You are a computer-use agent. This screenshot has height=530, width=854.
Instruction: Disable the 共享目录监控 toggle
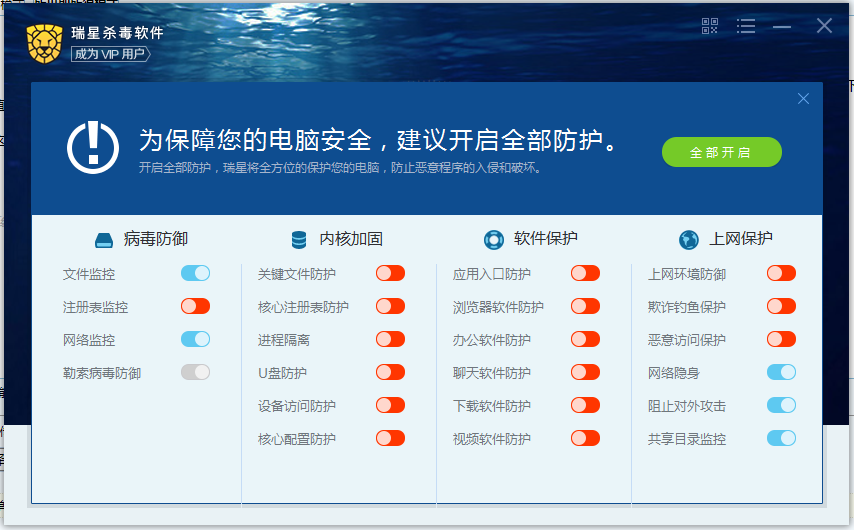(x=782, y=438)
